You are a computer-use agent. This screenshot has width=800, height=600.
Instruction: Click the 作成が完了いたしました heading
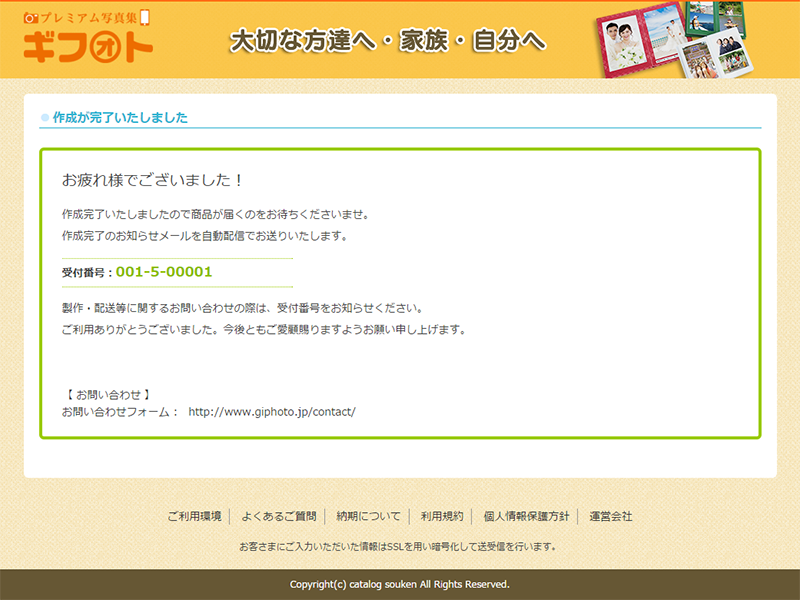tap(120, 117)
